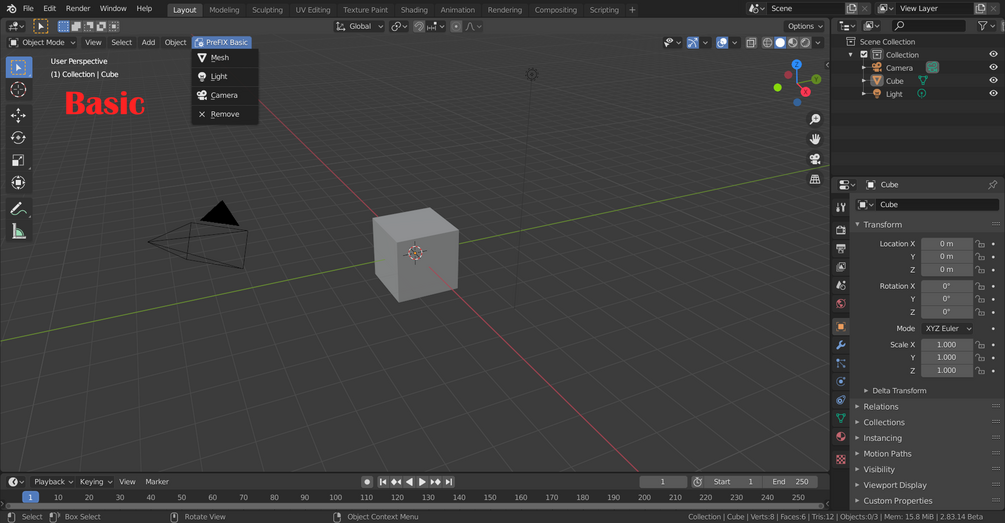The height and width of the screenshot is (523, 1005).
Task: Choose Light from the PreFIX Basic menu
Action: [x=225, y=76]
